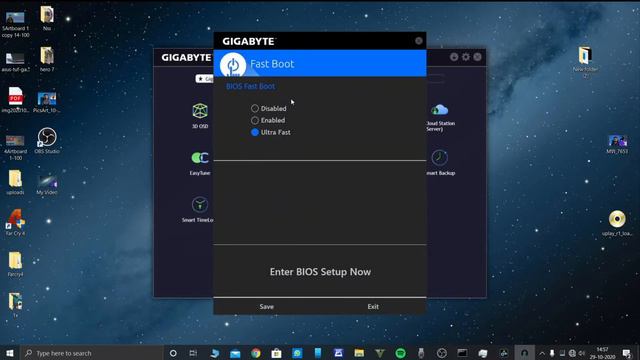Open volume control in system tray
640x360 pixels.
tap(582, 353)
